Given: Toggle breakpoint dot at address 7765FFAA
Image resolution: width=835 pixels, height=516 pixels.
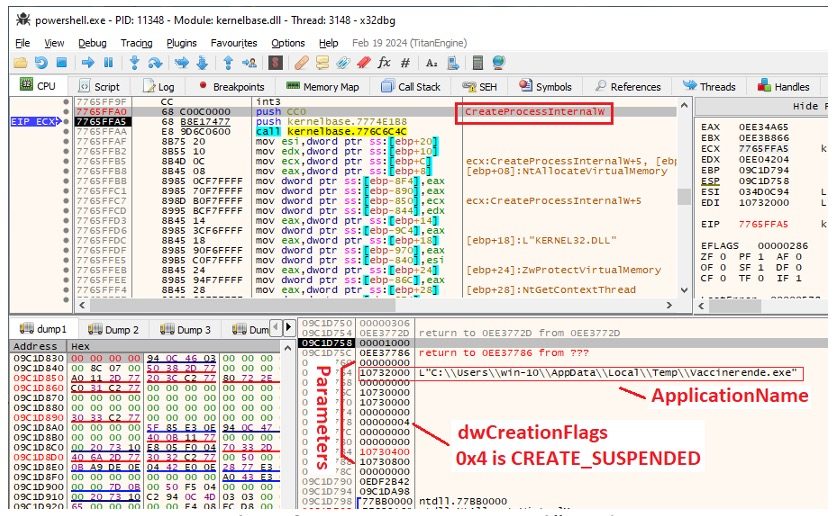Looking at the screenshot, I should click(x=67, y=131).
